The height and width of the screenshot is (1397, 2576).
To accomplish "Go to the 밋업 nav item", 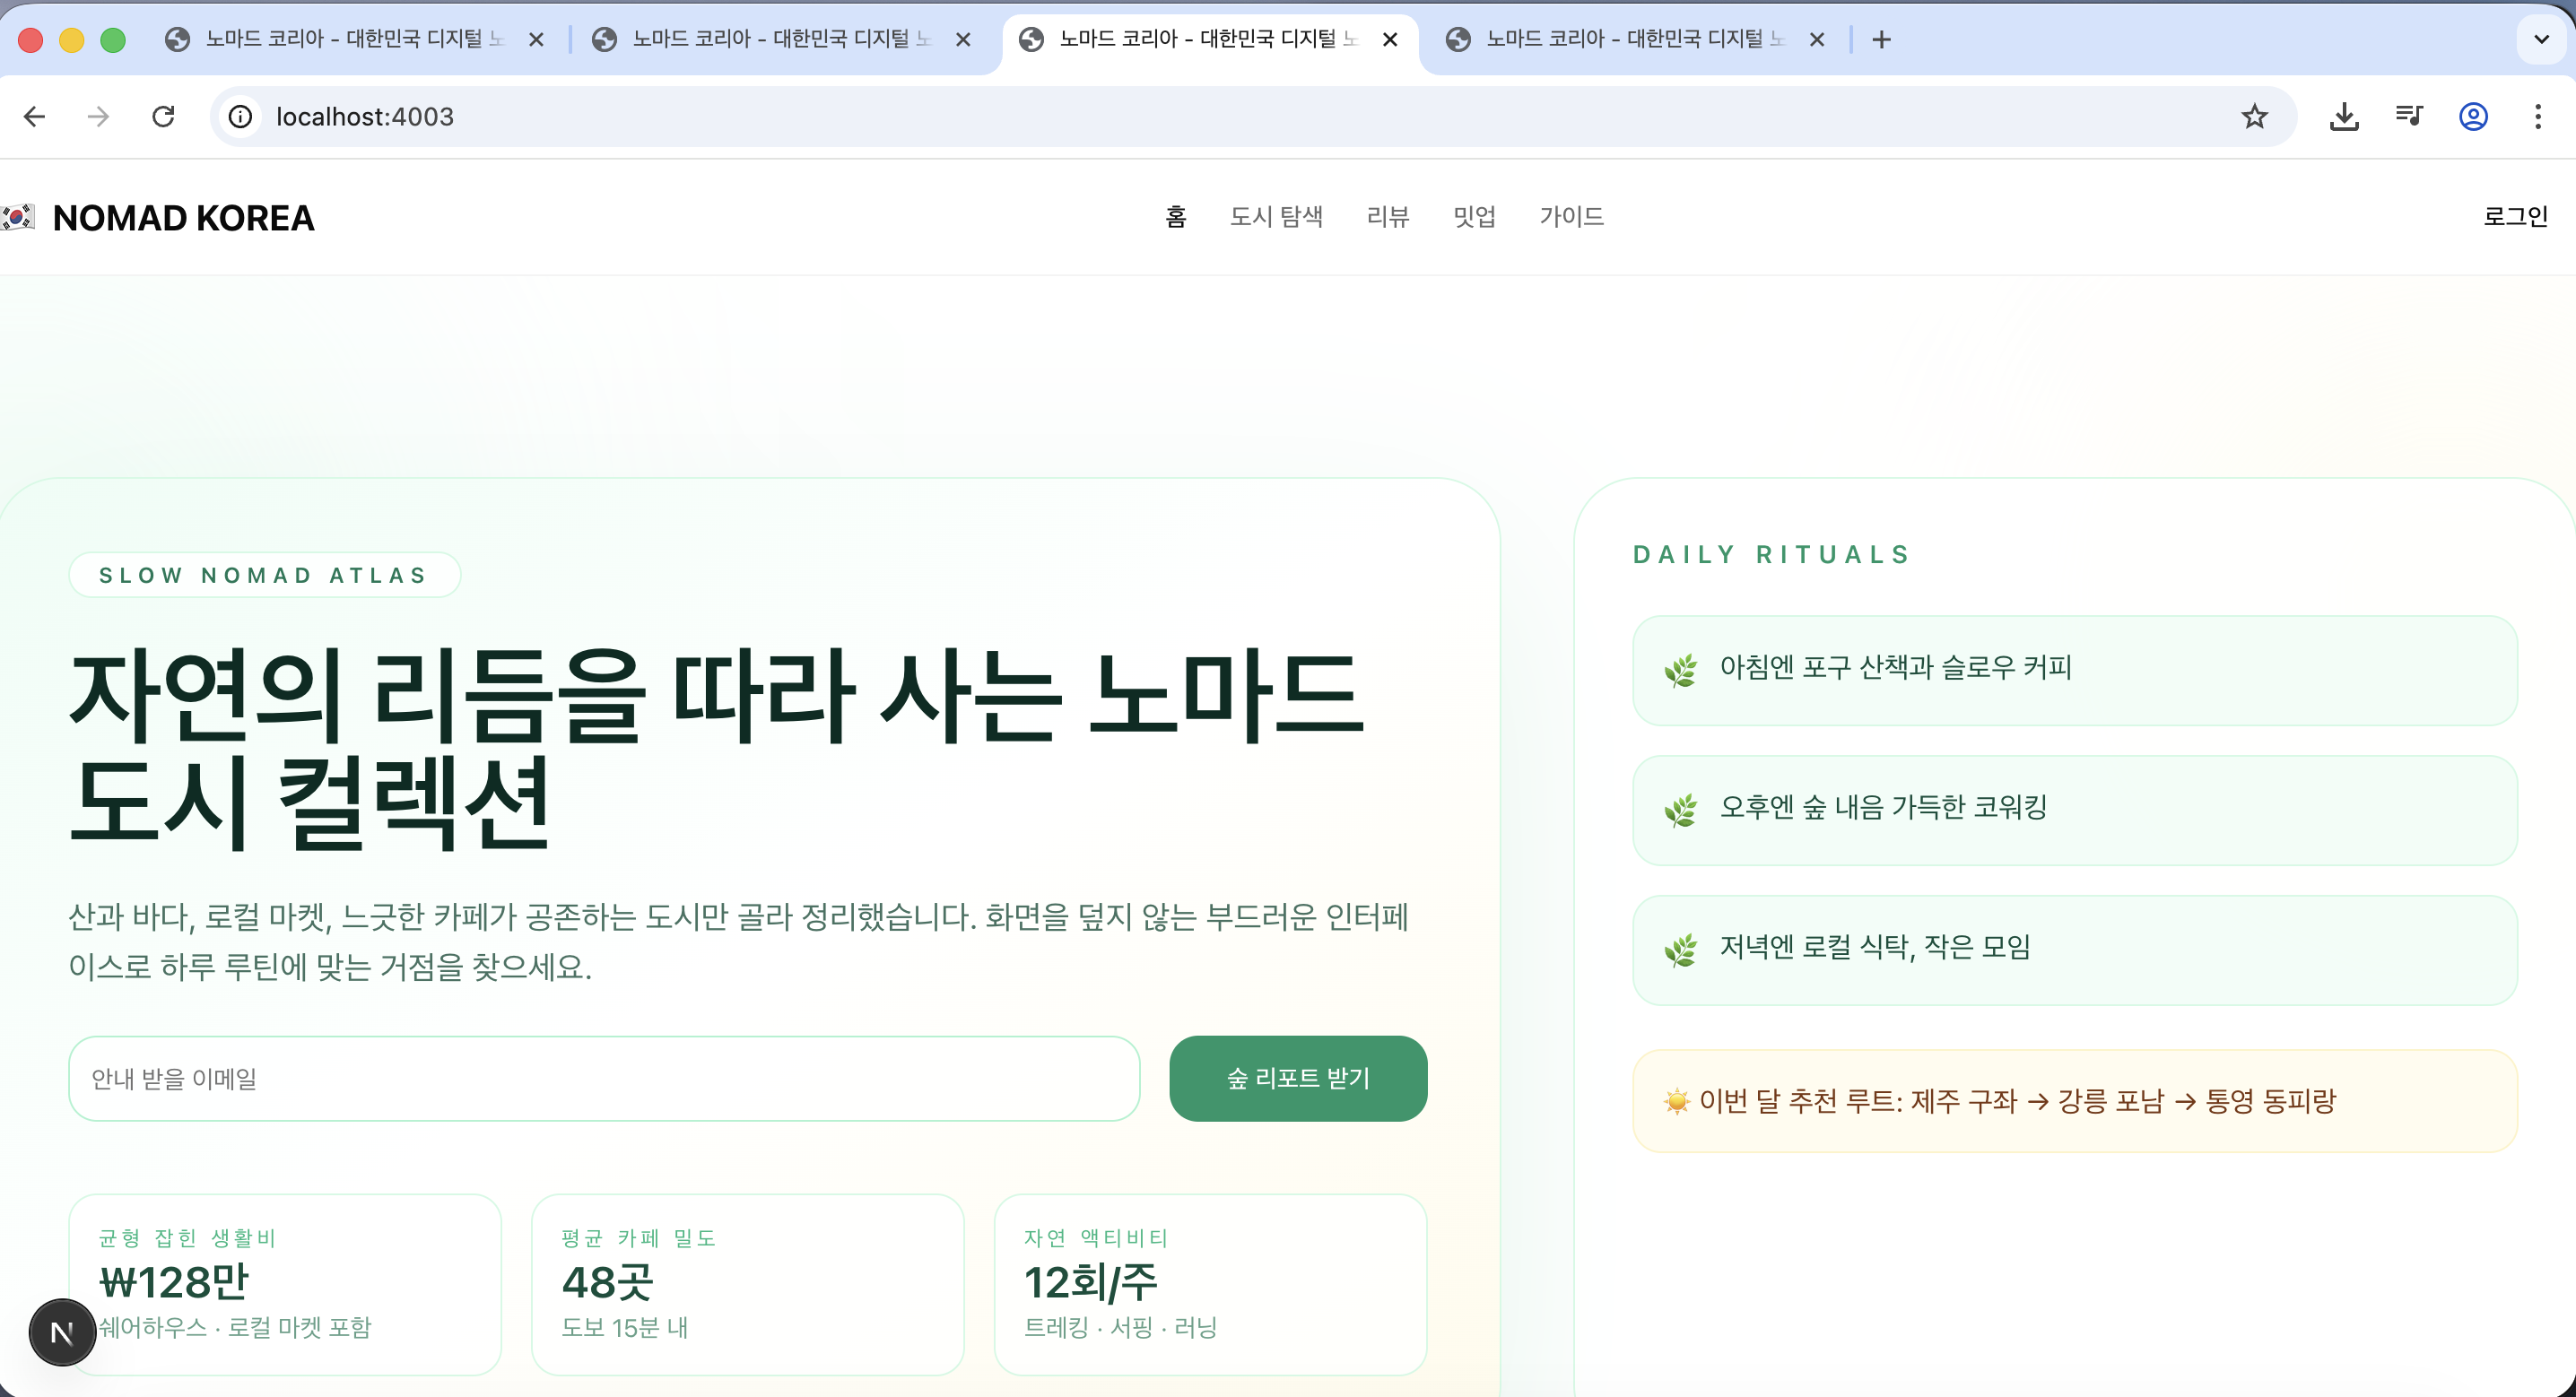I will (1474, 216).
